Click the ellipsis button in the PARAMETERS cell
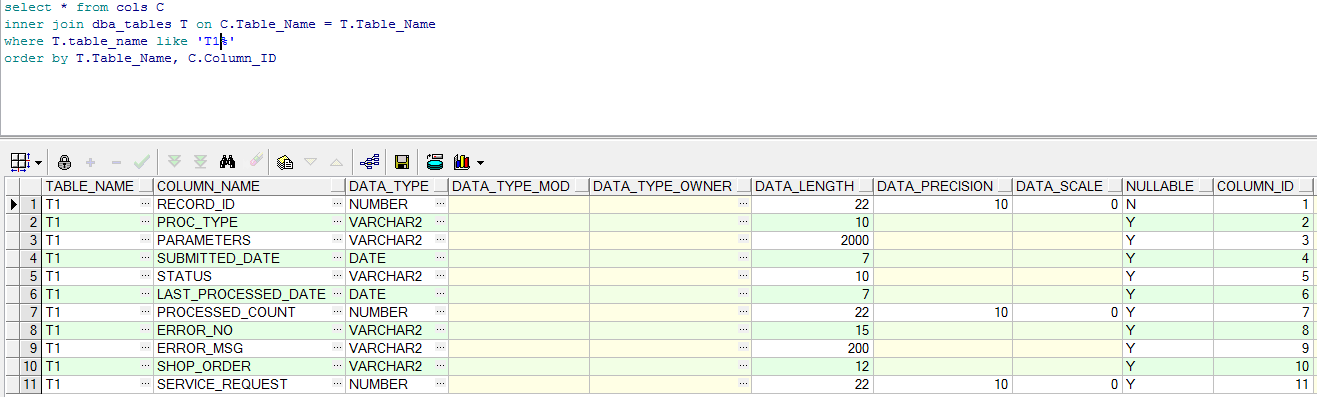The height and width of the screenshot is (397, 1317). 337,240
